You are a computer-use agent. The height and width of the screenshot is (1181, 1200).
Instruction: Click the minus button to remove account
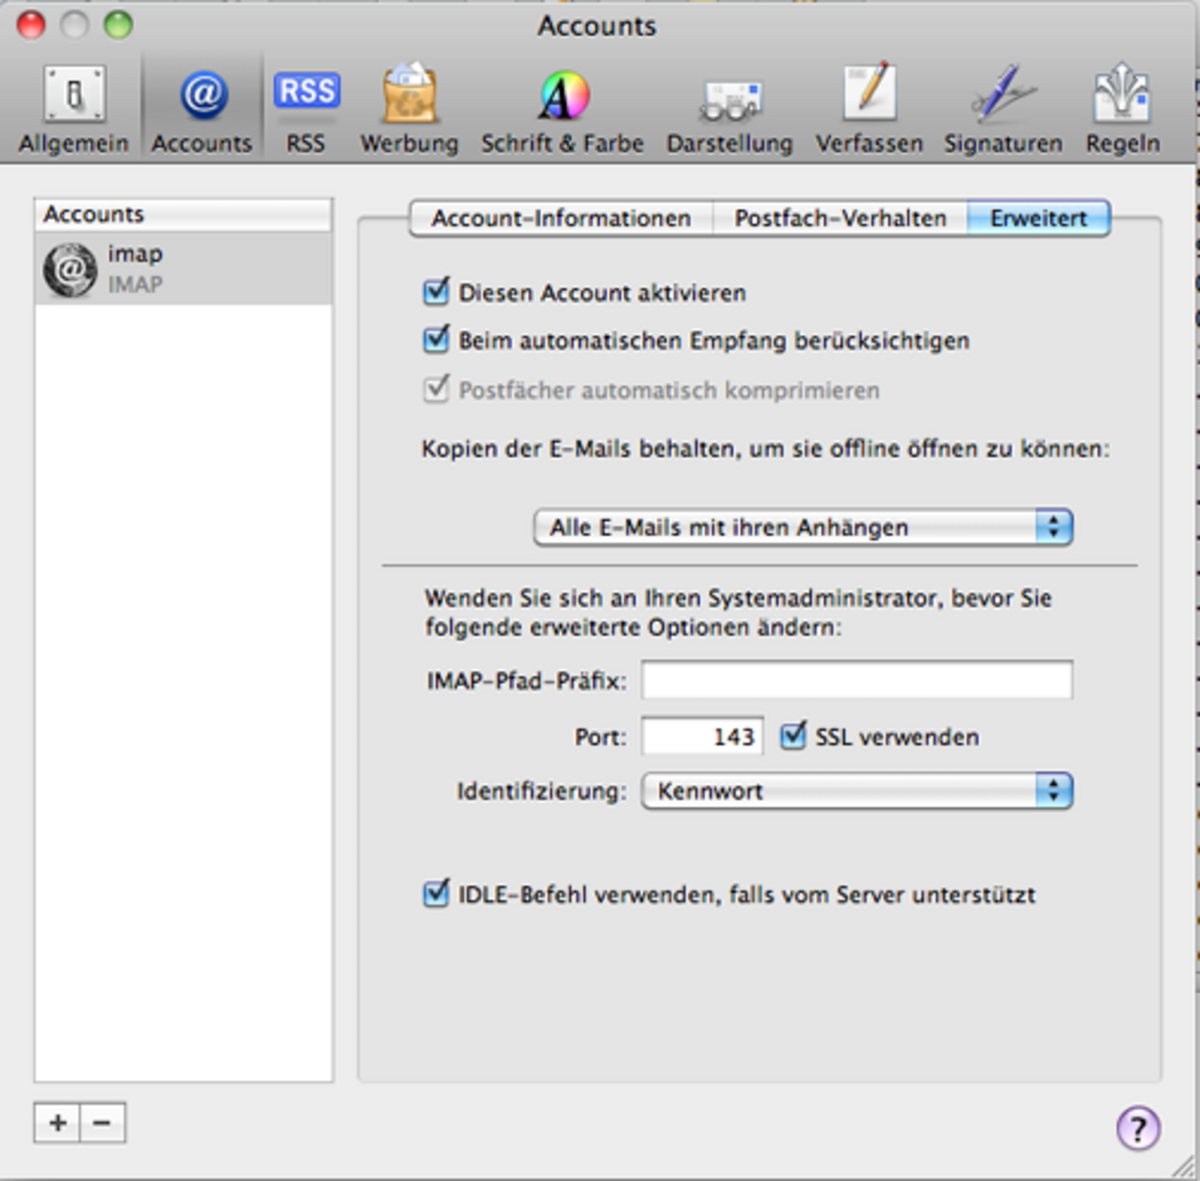point(102,1123)
